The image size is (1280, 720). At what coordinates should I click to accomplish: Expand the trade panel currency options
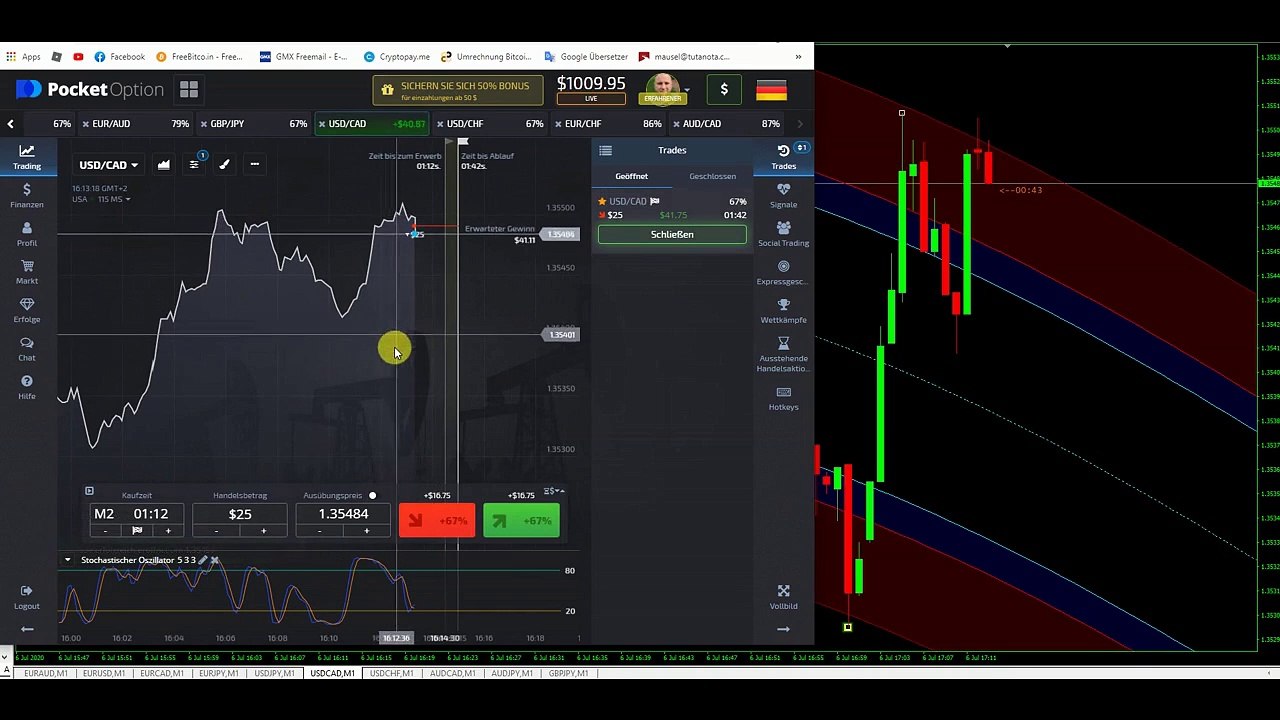554,491
